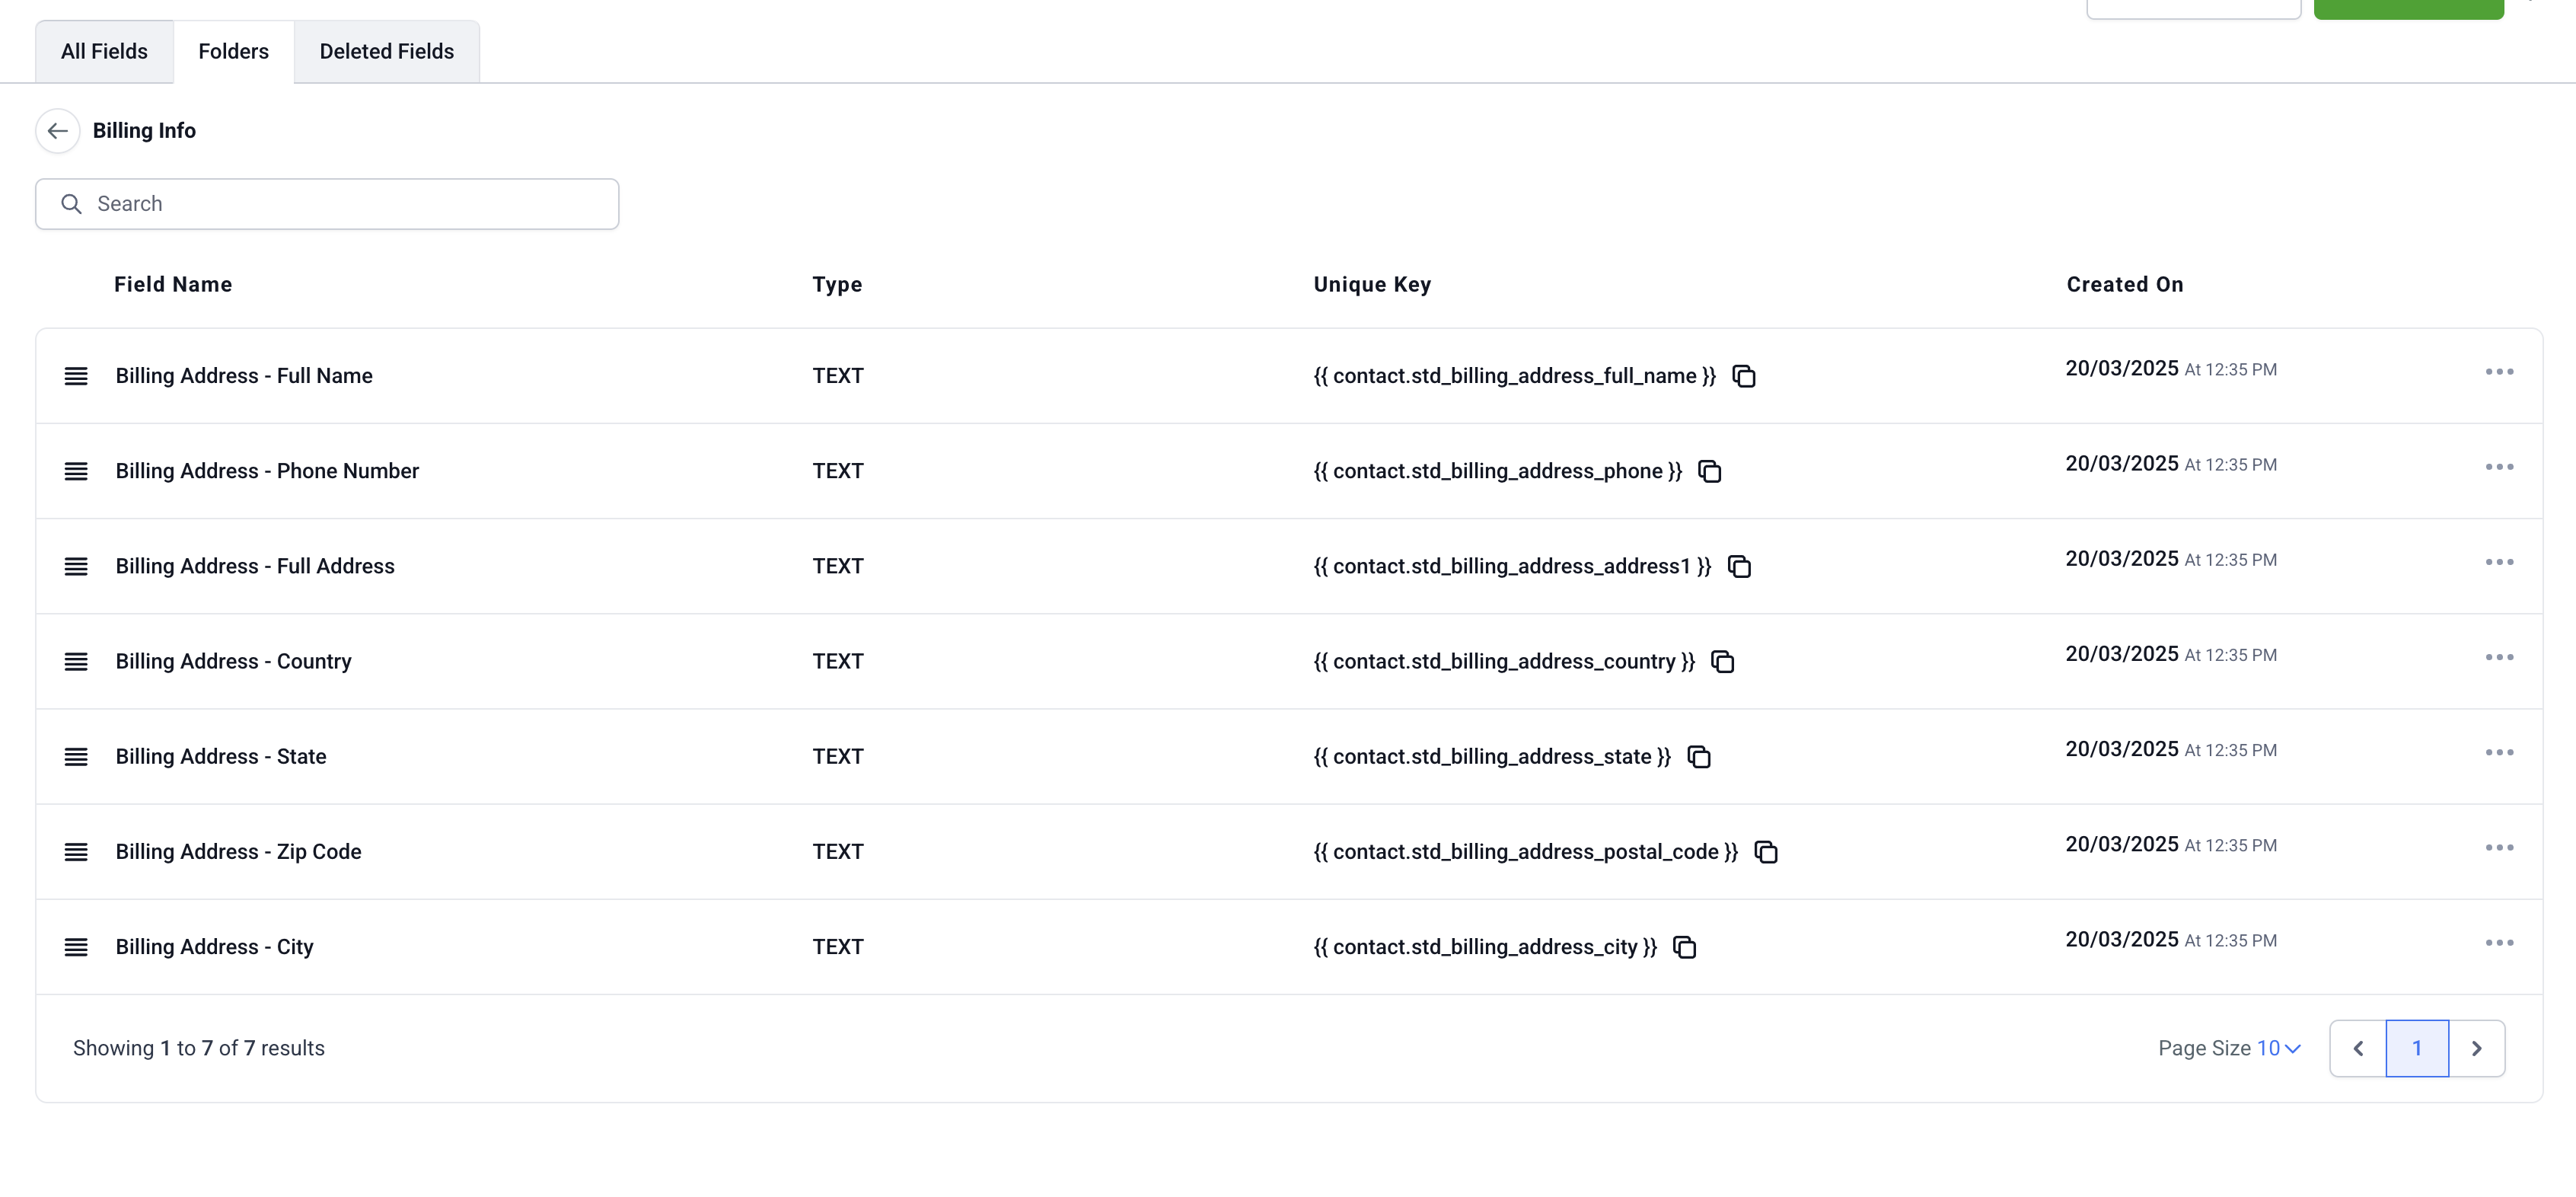Grab the Full Name row drag handle

point(76,376)
